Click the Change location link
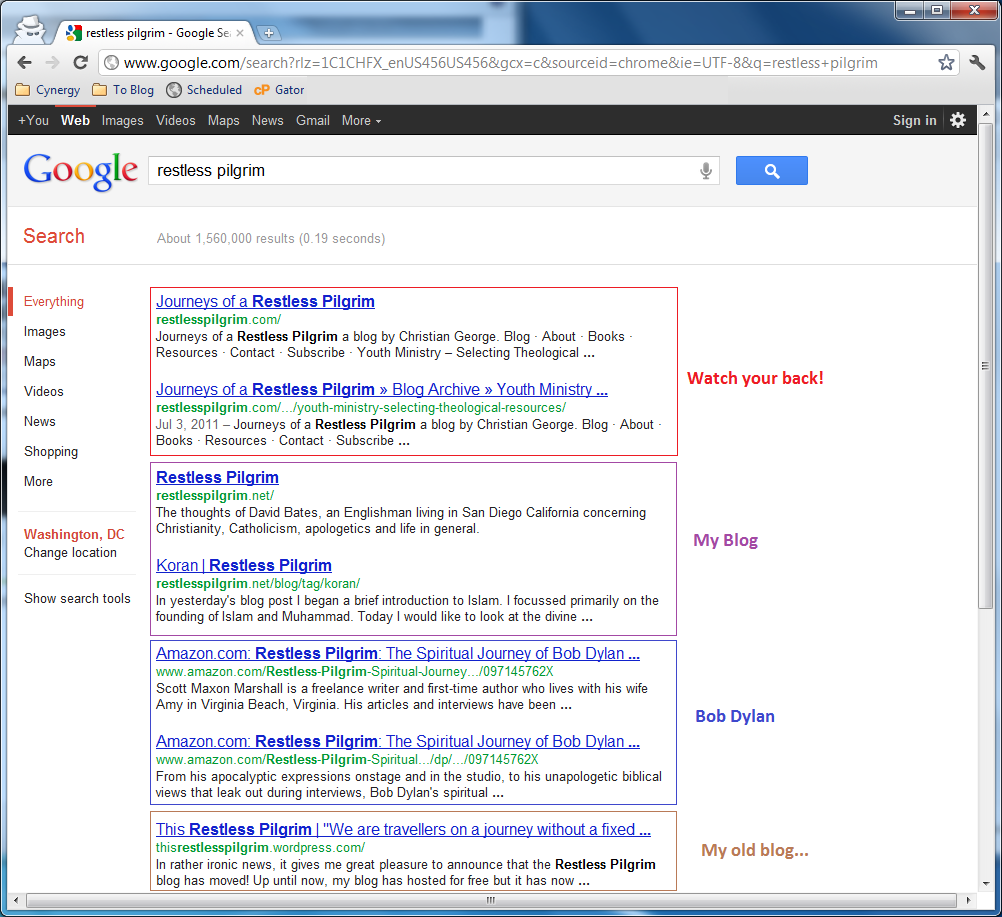The height and width of the screenshot is (917, 1002). pyautogui.click(x=70, y=553)
